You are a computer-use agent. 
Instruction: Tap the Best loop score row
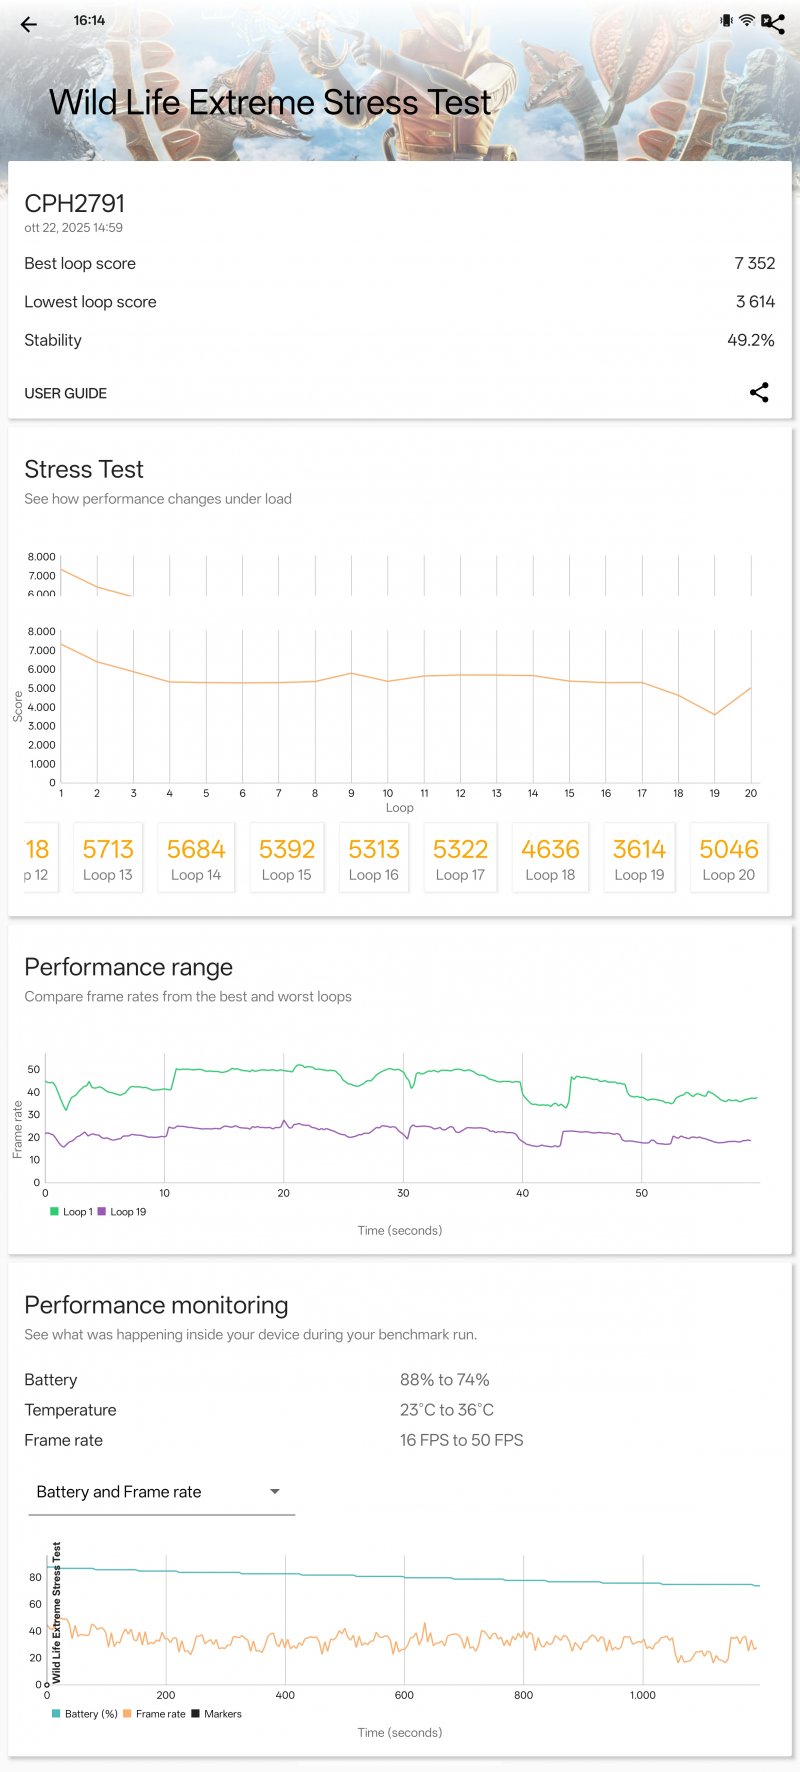coord(400,263)
